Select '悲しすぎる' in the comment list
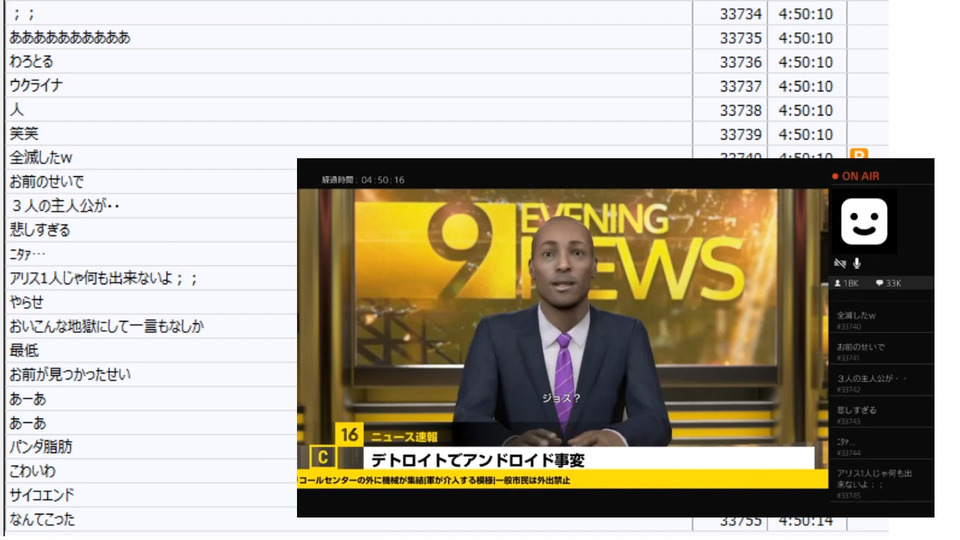Image resolution: width=960 pixels, height=540 pixels. (x=151, y=230)
